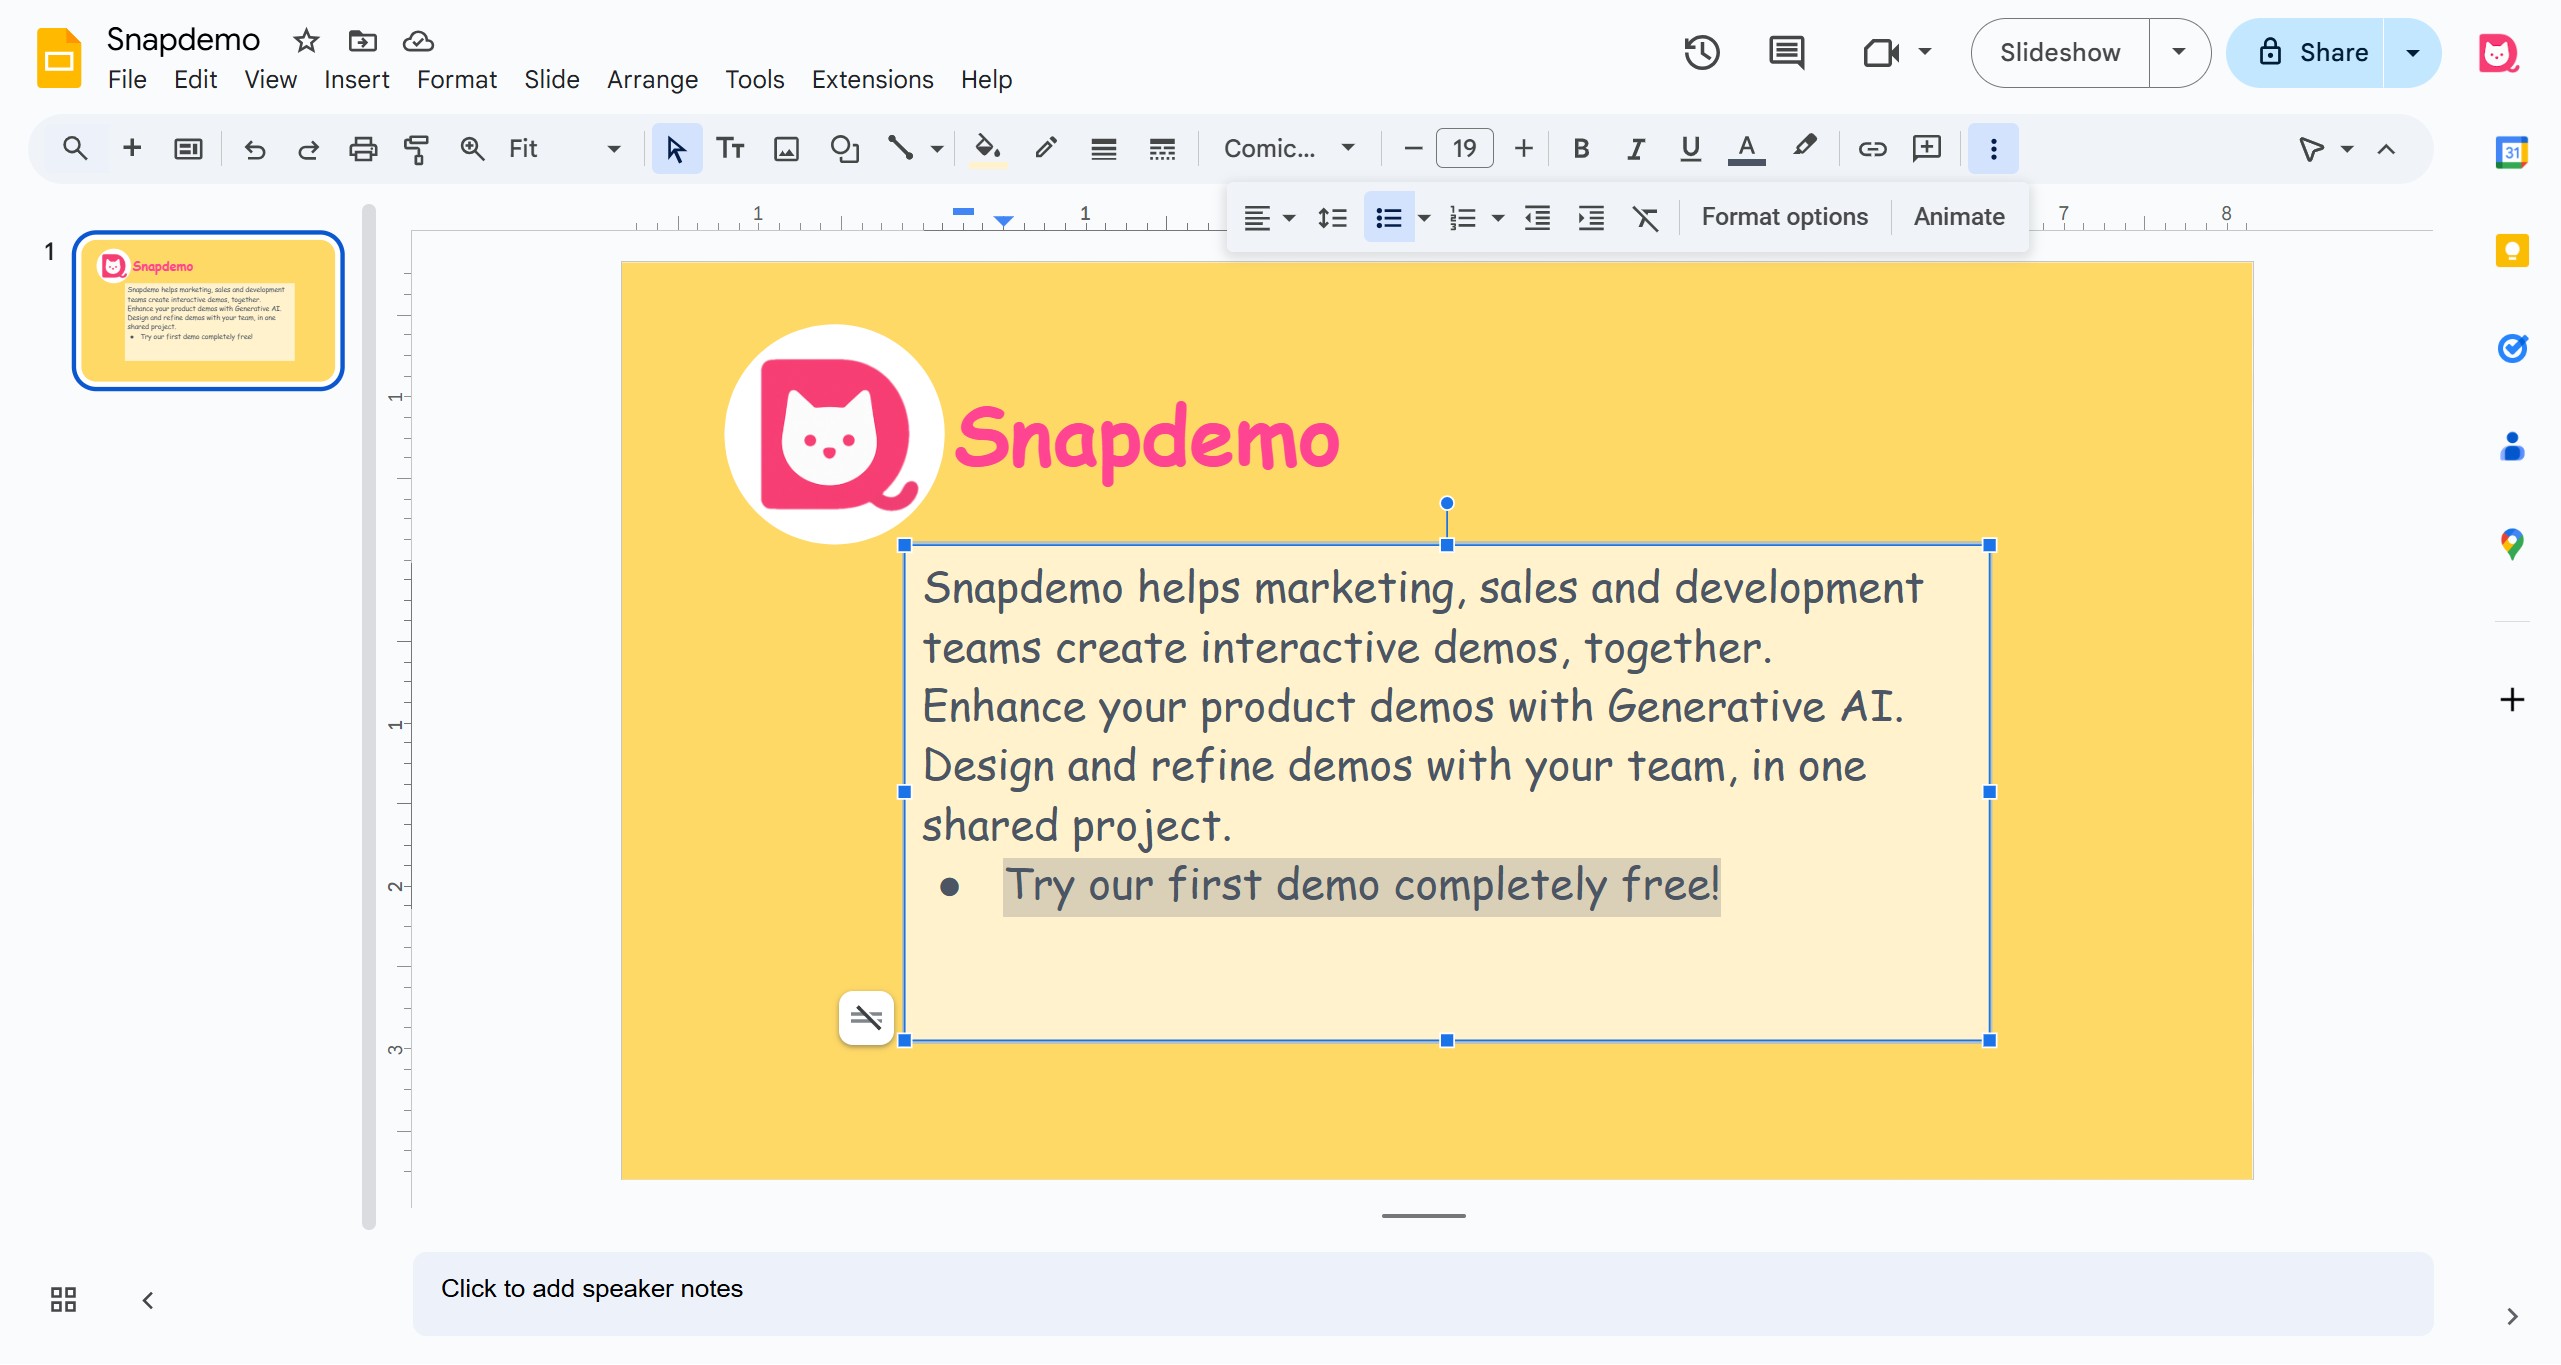
Task: Click the zoom magnifier tool
Action: pyautogui.click(x=472, y=149)
